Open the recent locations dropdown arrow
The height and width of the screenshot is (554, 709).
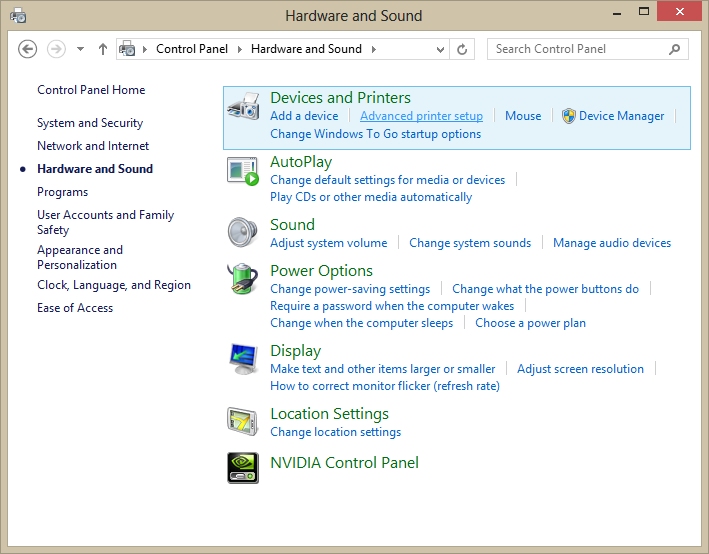coord(81,49)
